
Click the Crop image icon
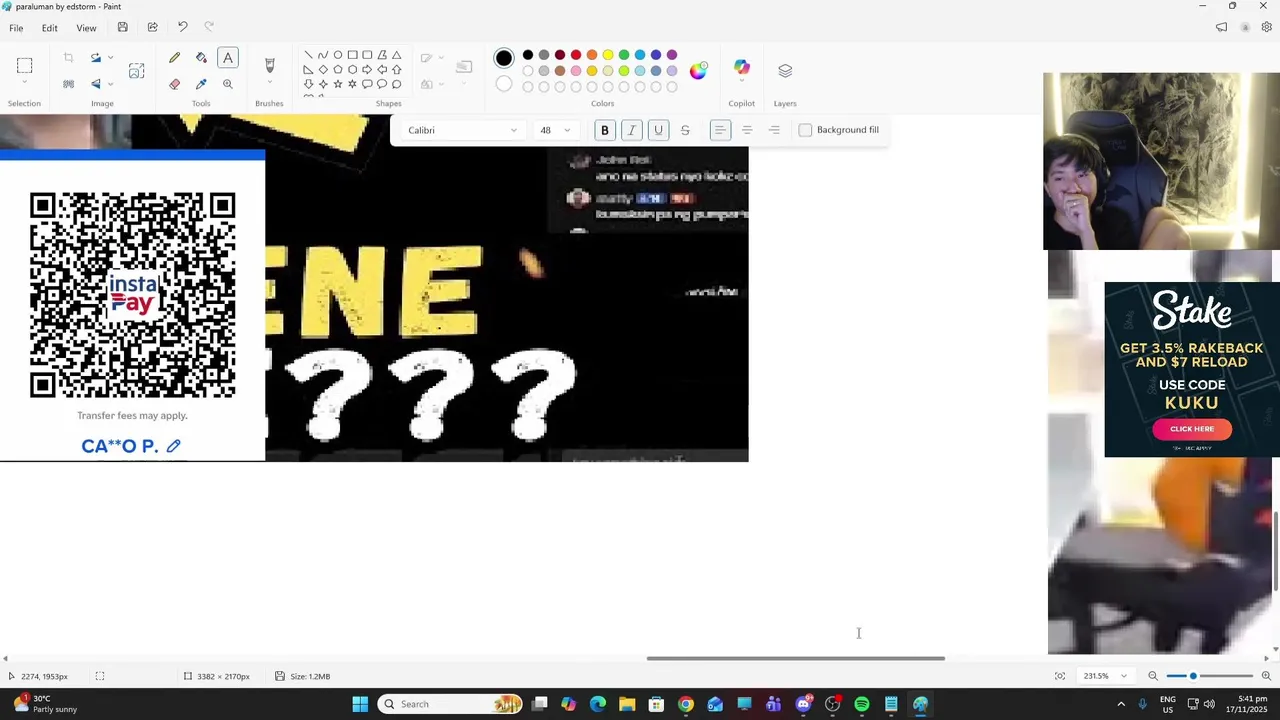(68, 58)
